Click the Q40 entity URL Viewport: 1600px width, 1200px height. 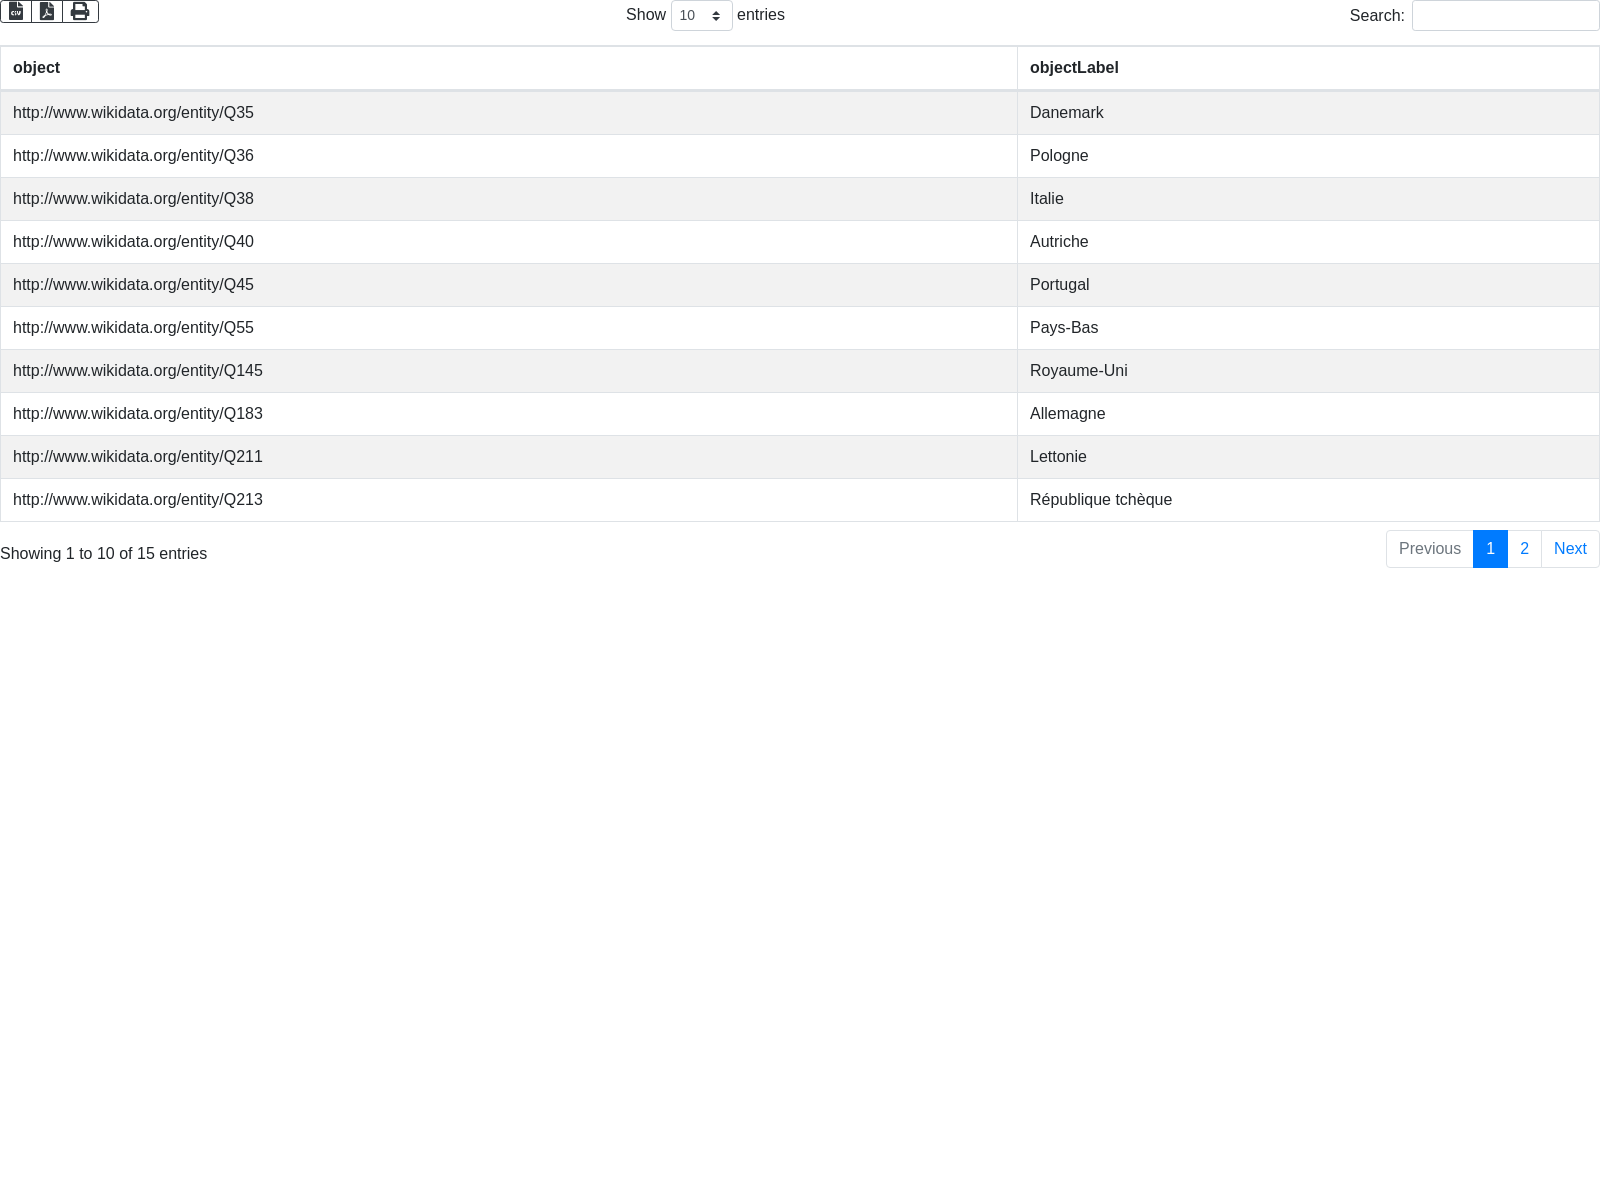(133, 242)
